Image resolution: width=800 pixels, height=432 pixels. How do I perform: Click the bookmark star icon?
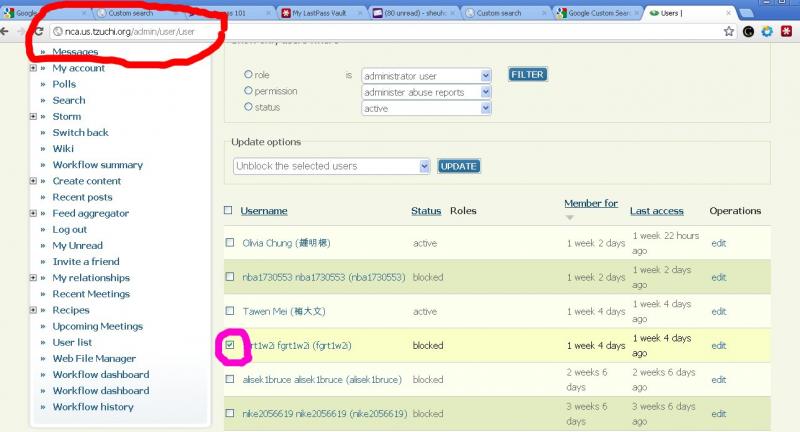[729, 31]
